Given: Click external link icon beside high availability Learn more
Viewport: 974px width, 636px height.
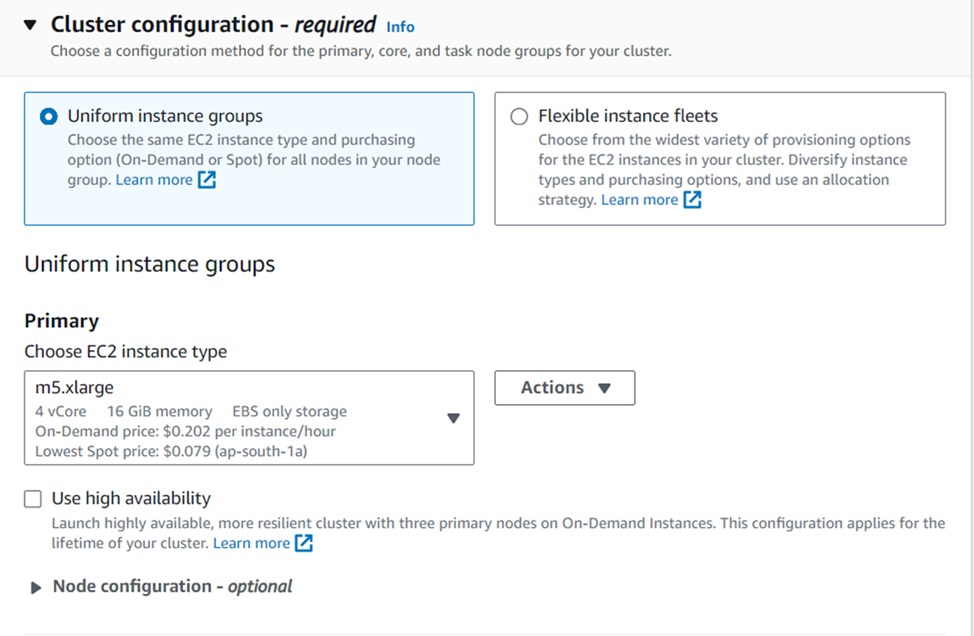Looking at the screenshot, I should click(x=304, y=543).
